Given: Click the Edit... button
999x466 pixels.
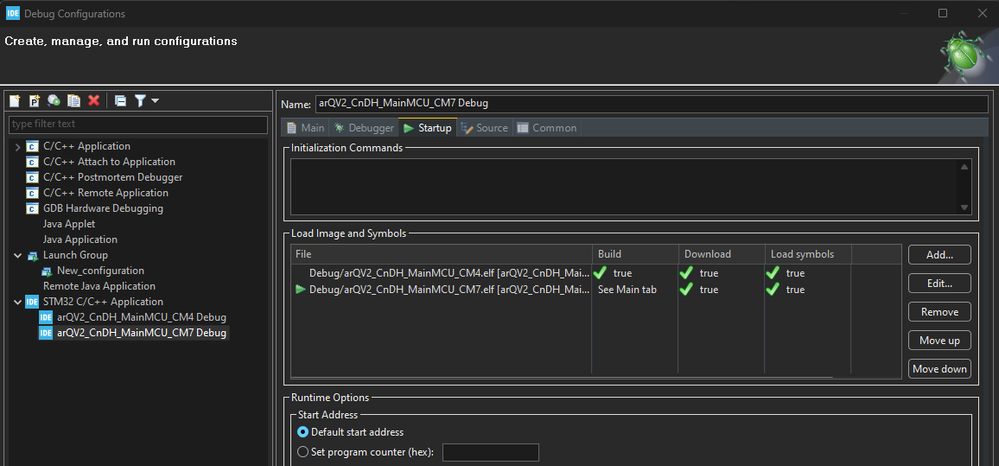Looking at the screenshot, I should click(939, 284).
